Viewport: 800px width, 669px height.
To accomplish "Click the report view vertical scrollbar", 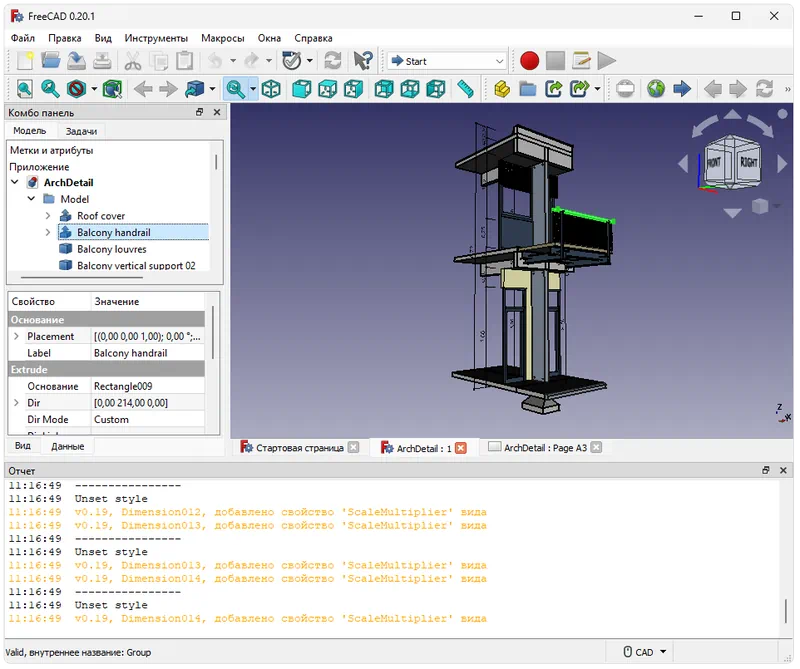I will click(x=786, y=611).
